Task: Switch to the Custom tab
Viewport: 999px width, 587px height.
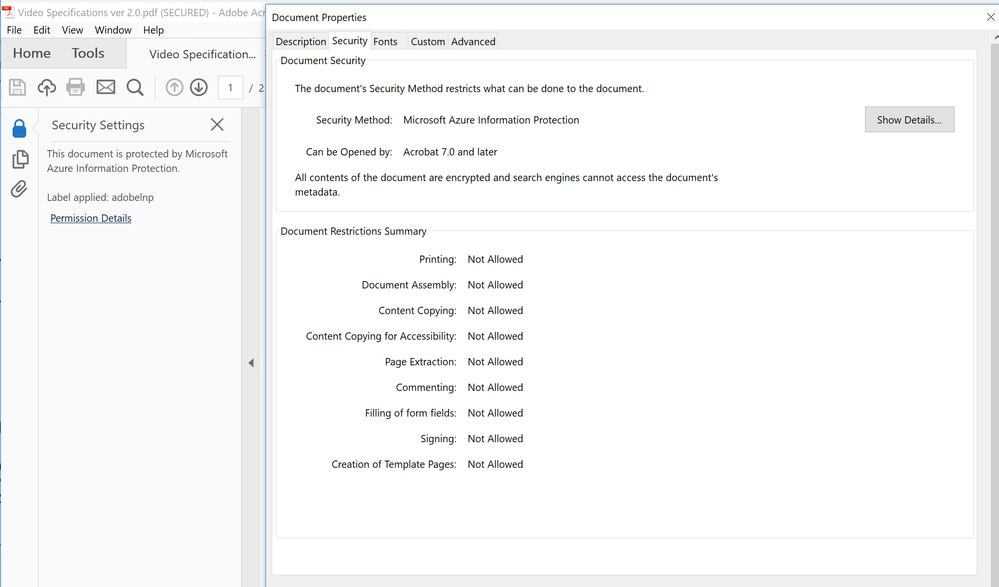Action: [x=428, y=41]
